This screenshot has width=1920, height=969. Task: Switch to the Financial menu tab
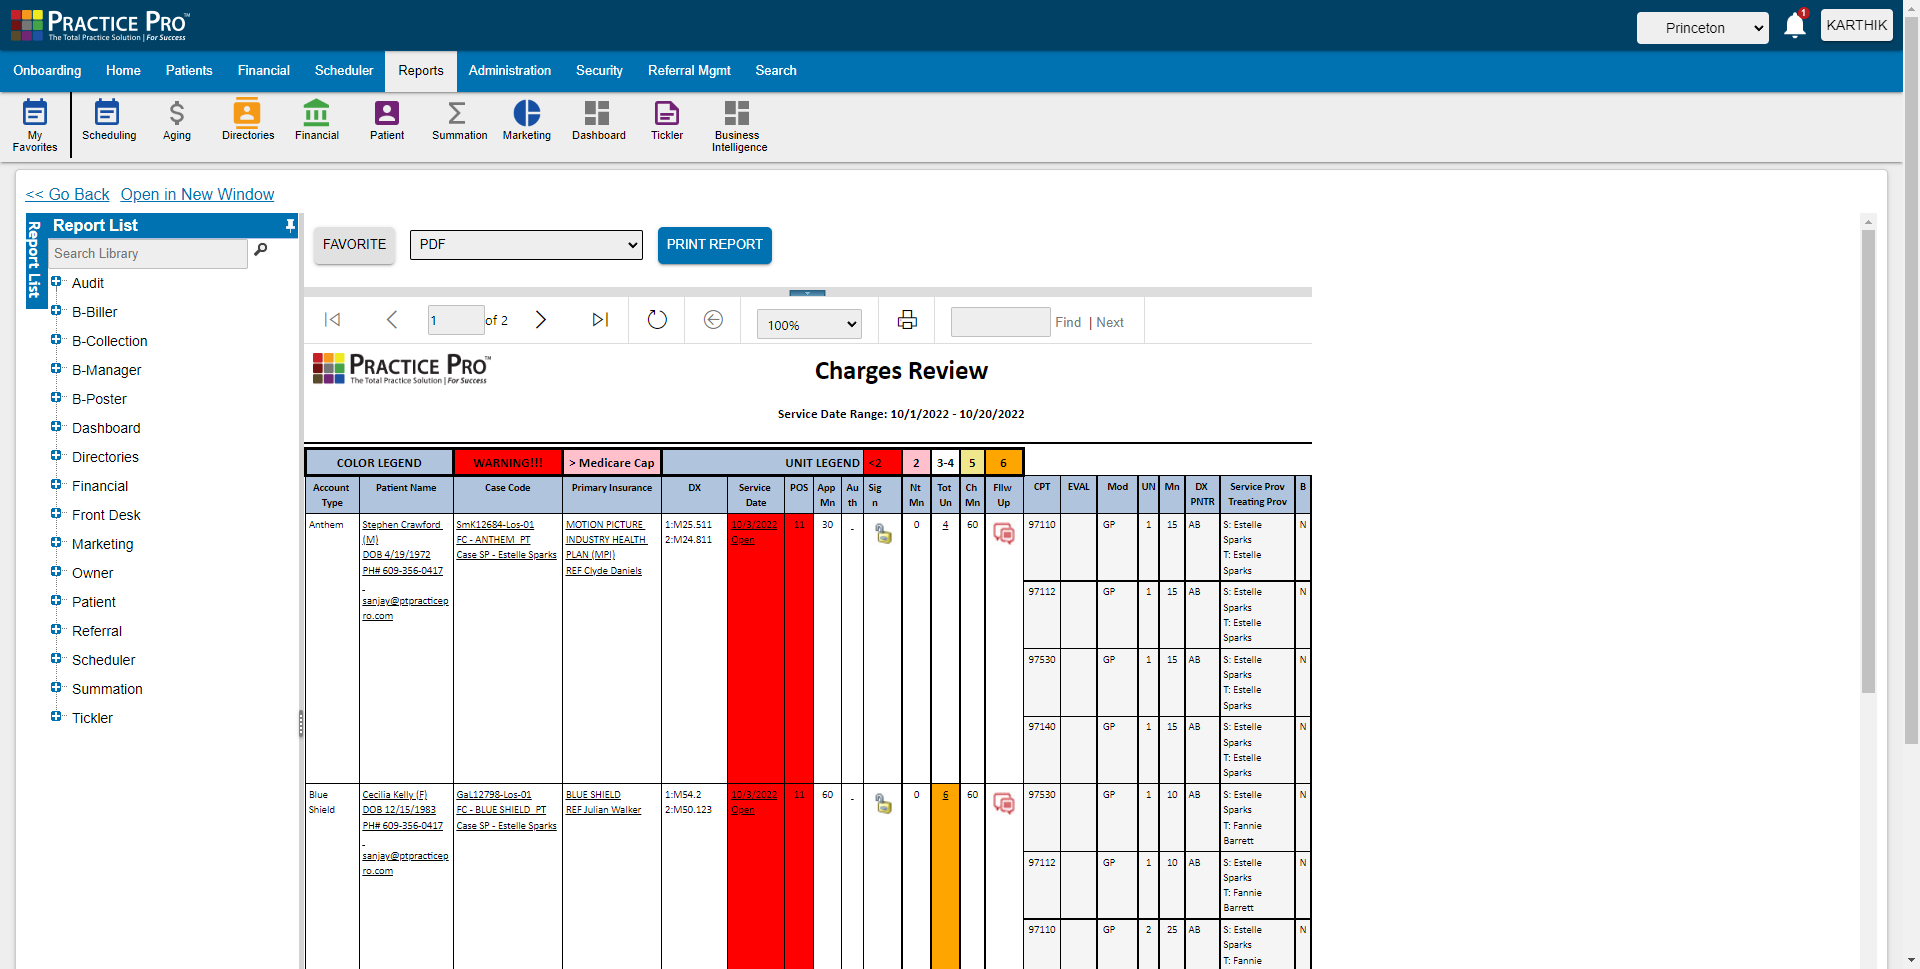tap(263, 71)
